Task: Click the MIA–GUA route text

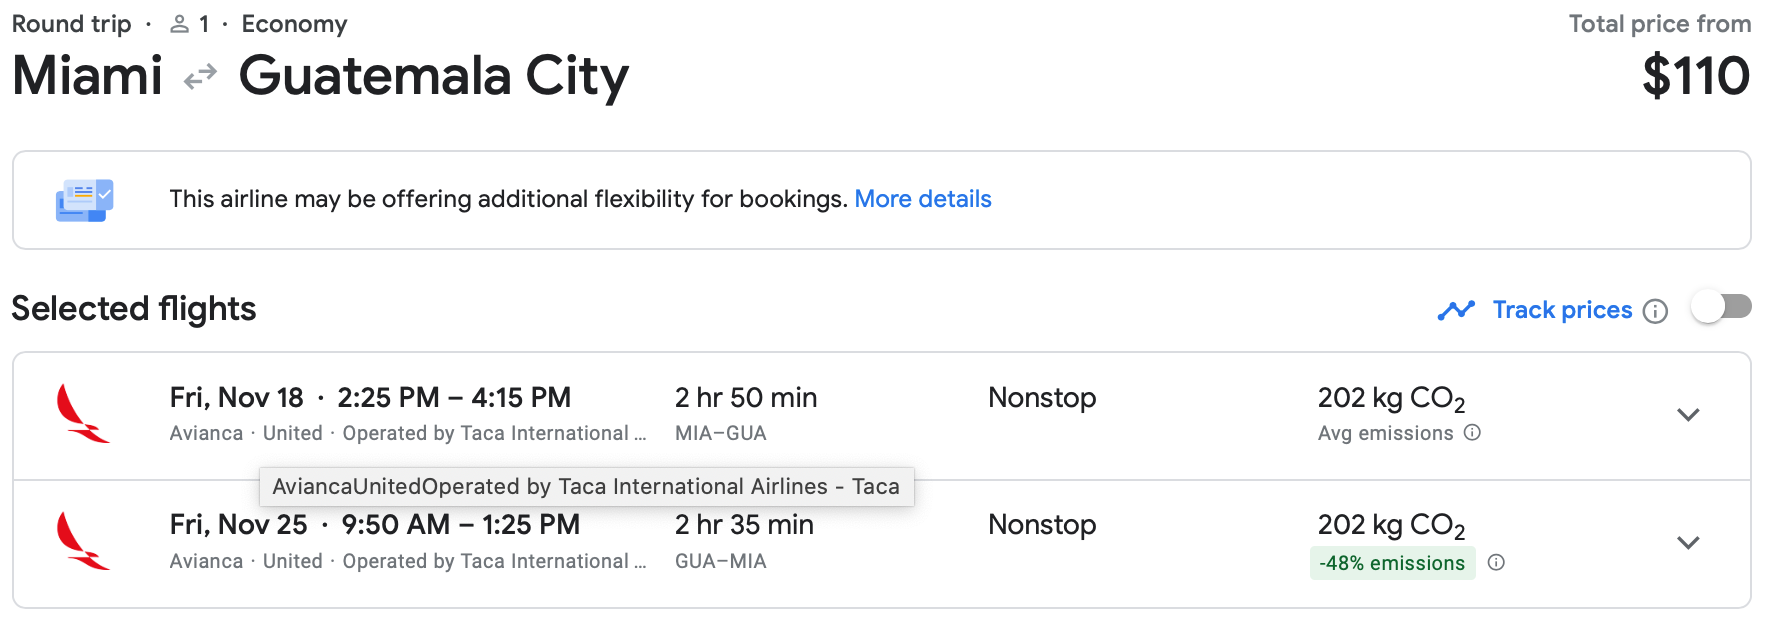Action: coord(720,433)
